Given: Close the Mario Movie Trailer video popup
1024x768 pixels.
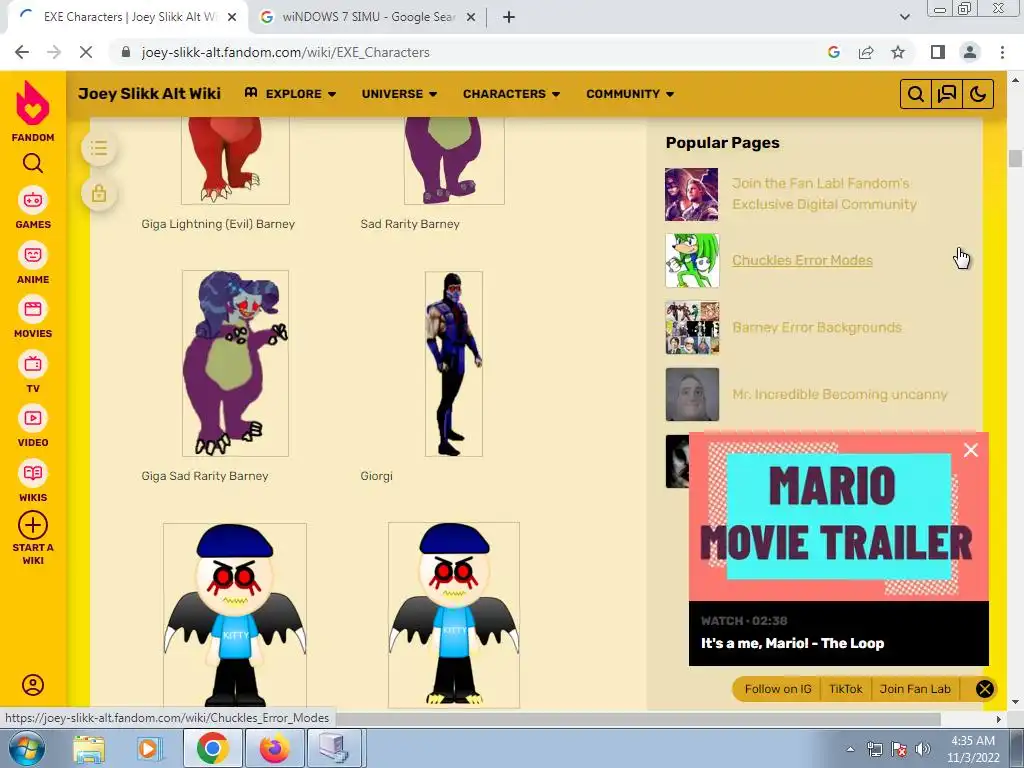Looking at the screenshot, I should (971, 450).
